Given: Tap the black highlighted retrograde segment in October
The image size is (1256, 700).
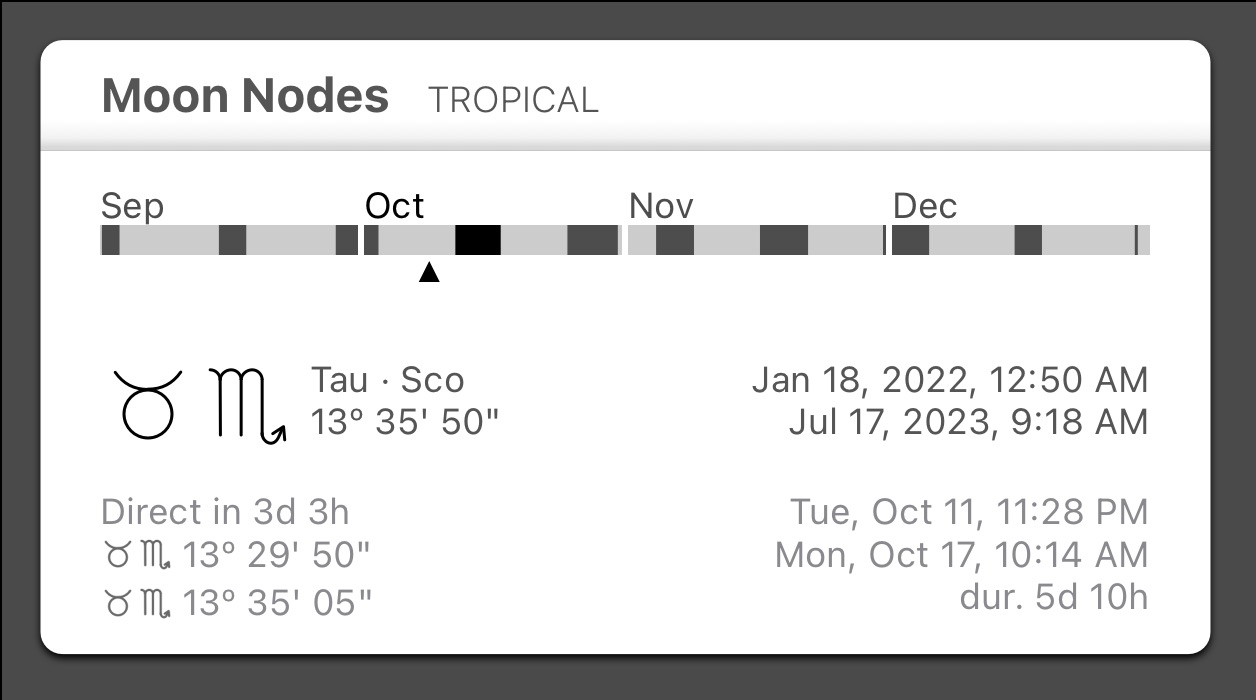Looking at the screenshot, I should (478, 240).
